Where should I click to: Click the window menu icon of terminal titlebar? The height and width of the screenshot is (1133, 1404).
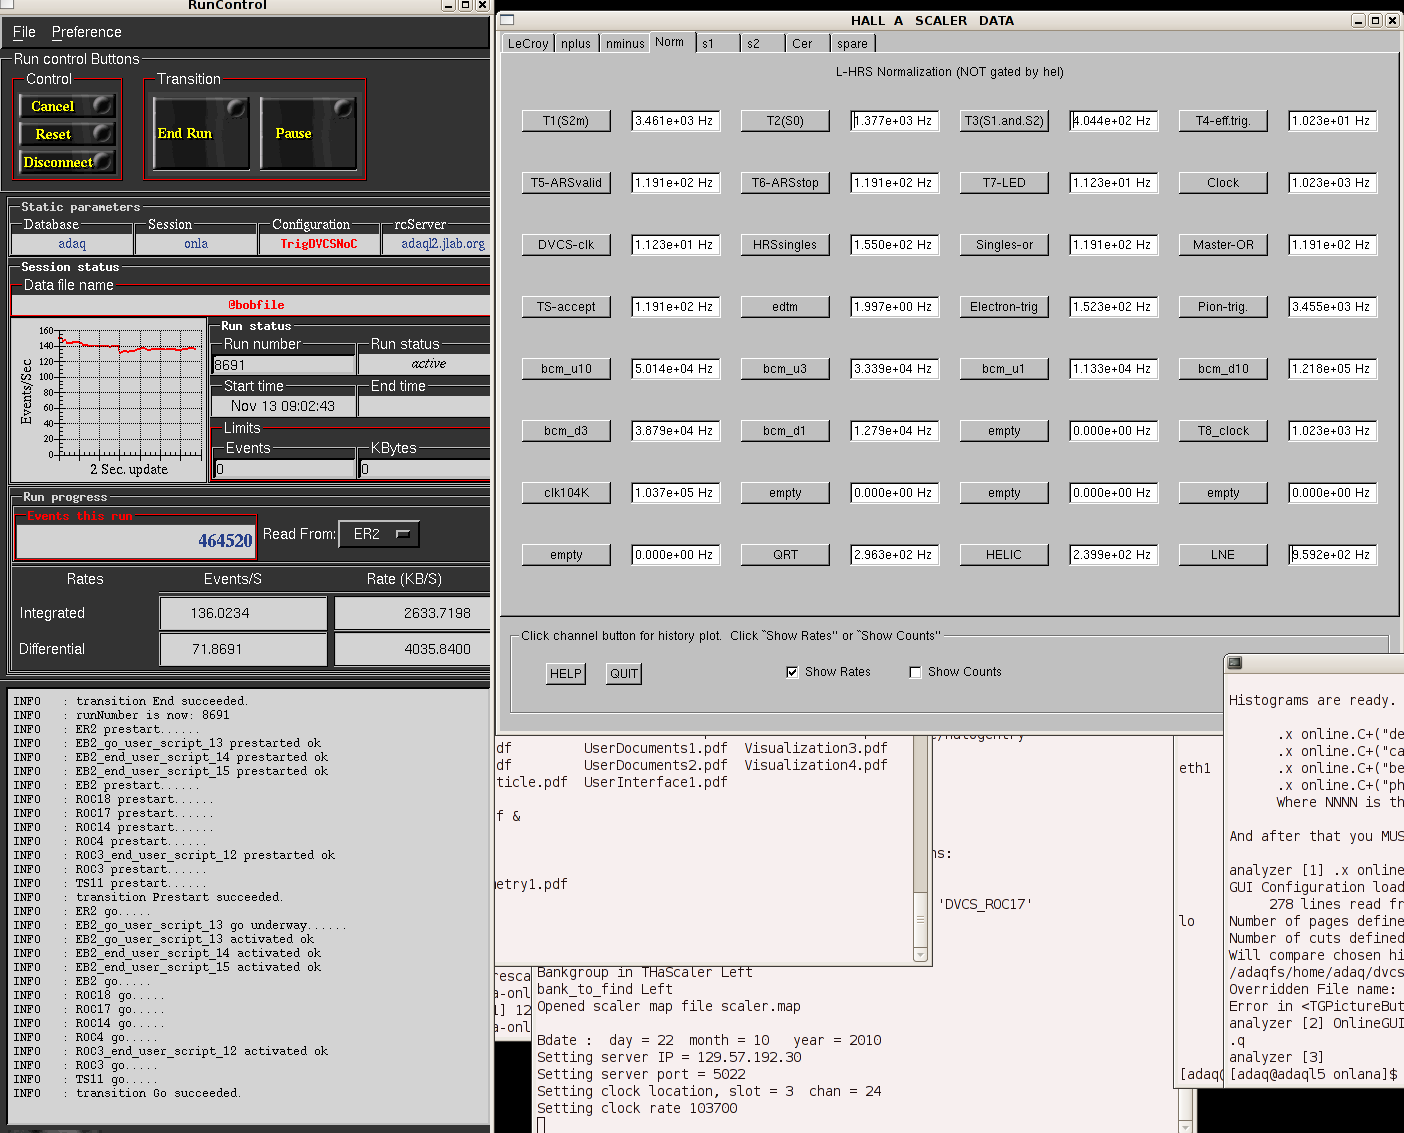point(1235,663)
